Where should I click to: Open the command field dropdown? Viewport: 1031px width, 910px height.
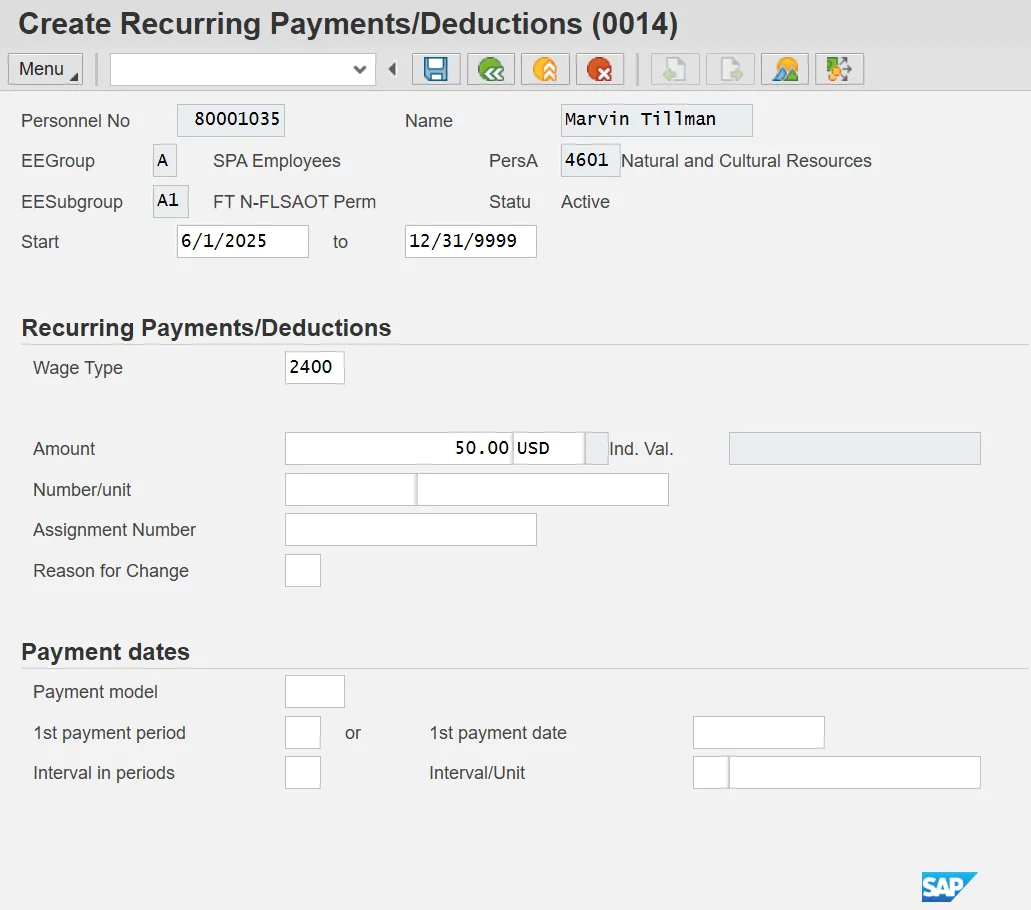(x=360, y=69)
